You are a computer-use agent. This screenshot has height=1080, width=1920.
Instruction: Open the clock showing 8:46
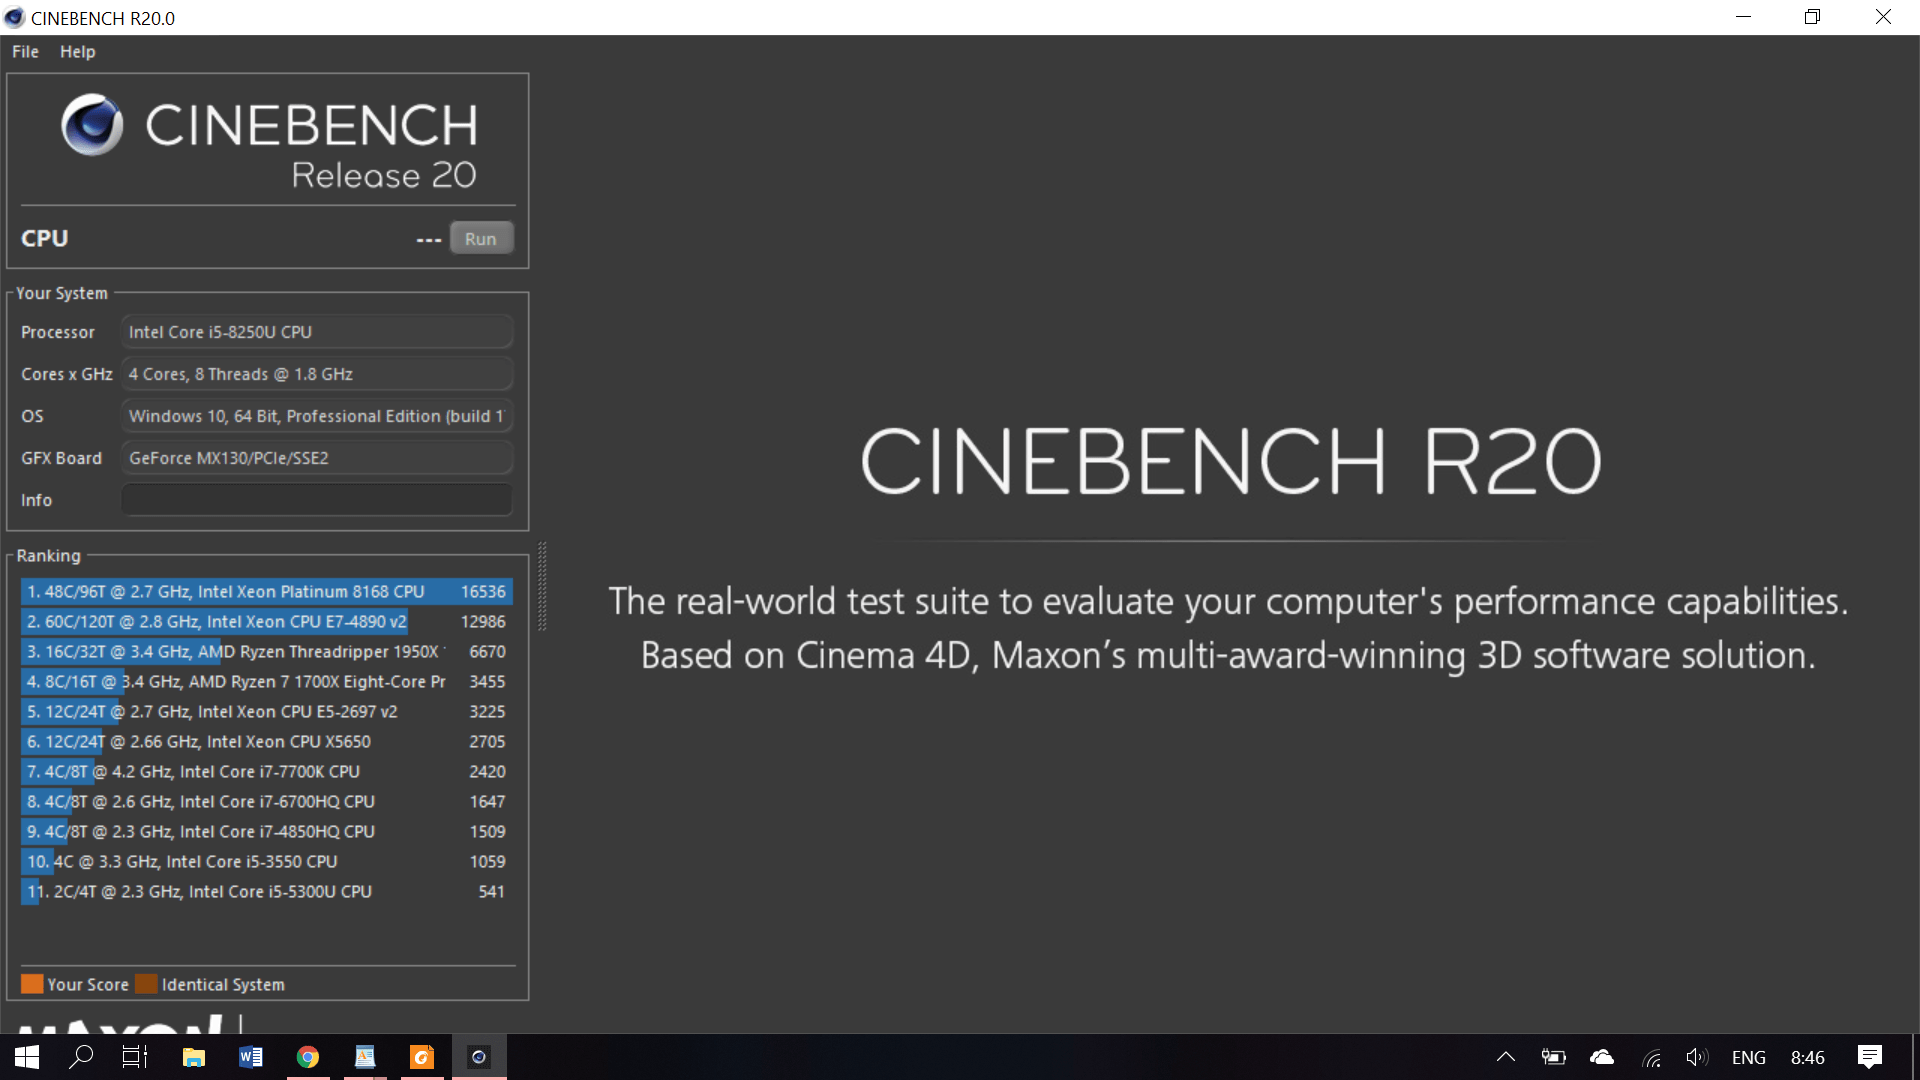(x=1807, y=1057)
